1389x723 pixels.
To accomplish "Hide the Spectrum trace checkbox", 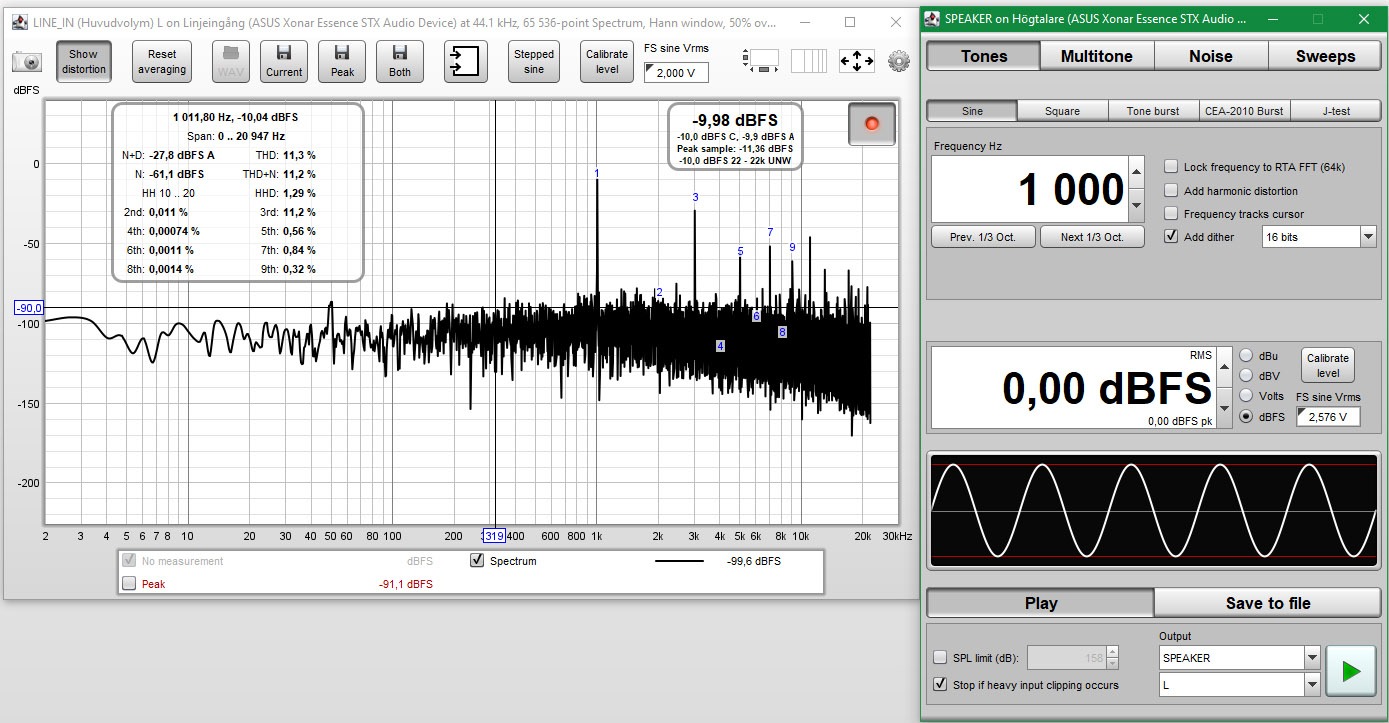I will click(x=477, y=561).
